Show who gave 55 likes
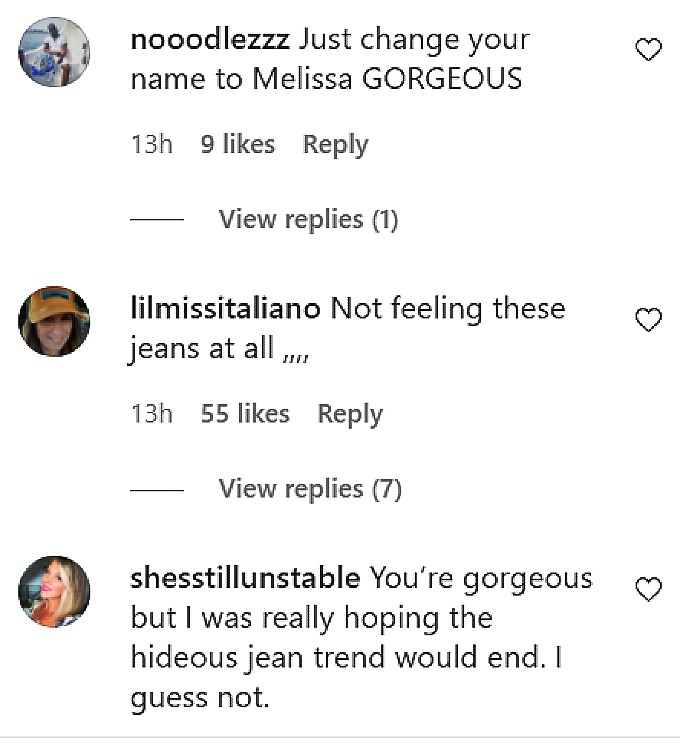Image resolution: width=680 pixels, height=744 pixels. [245, 414]
